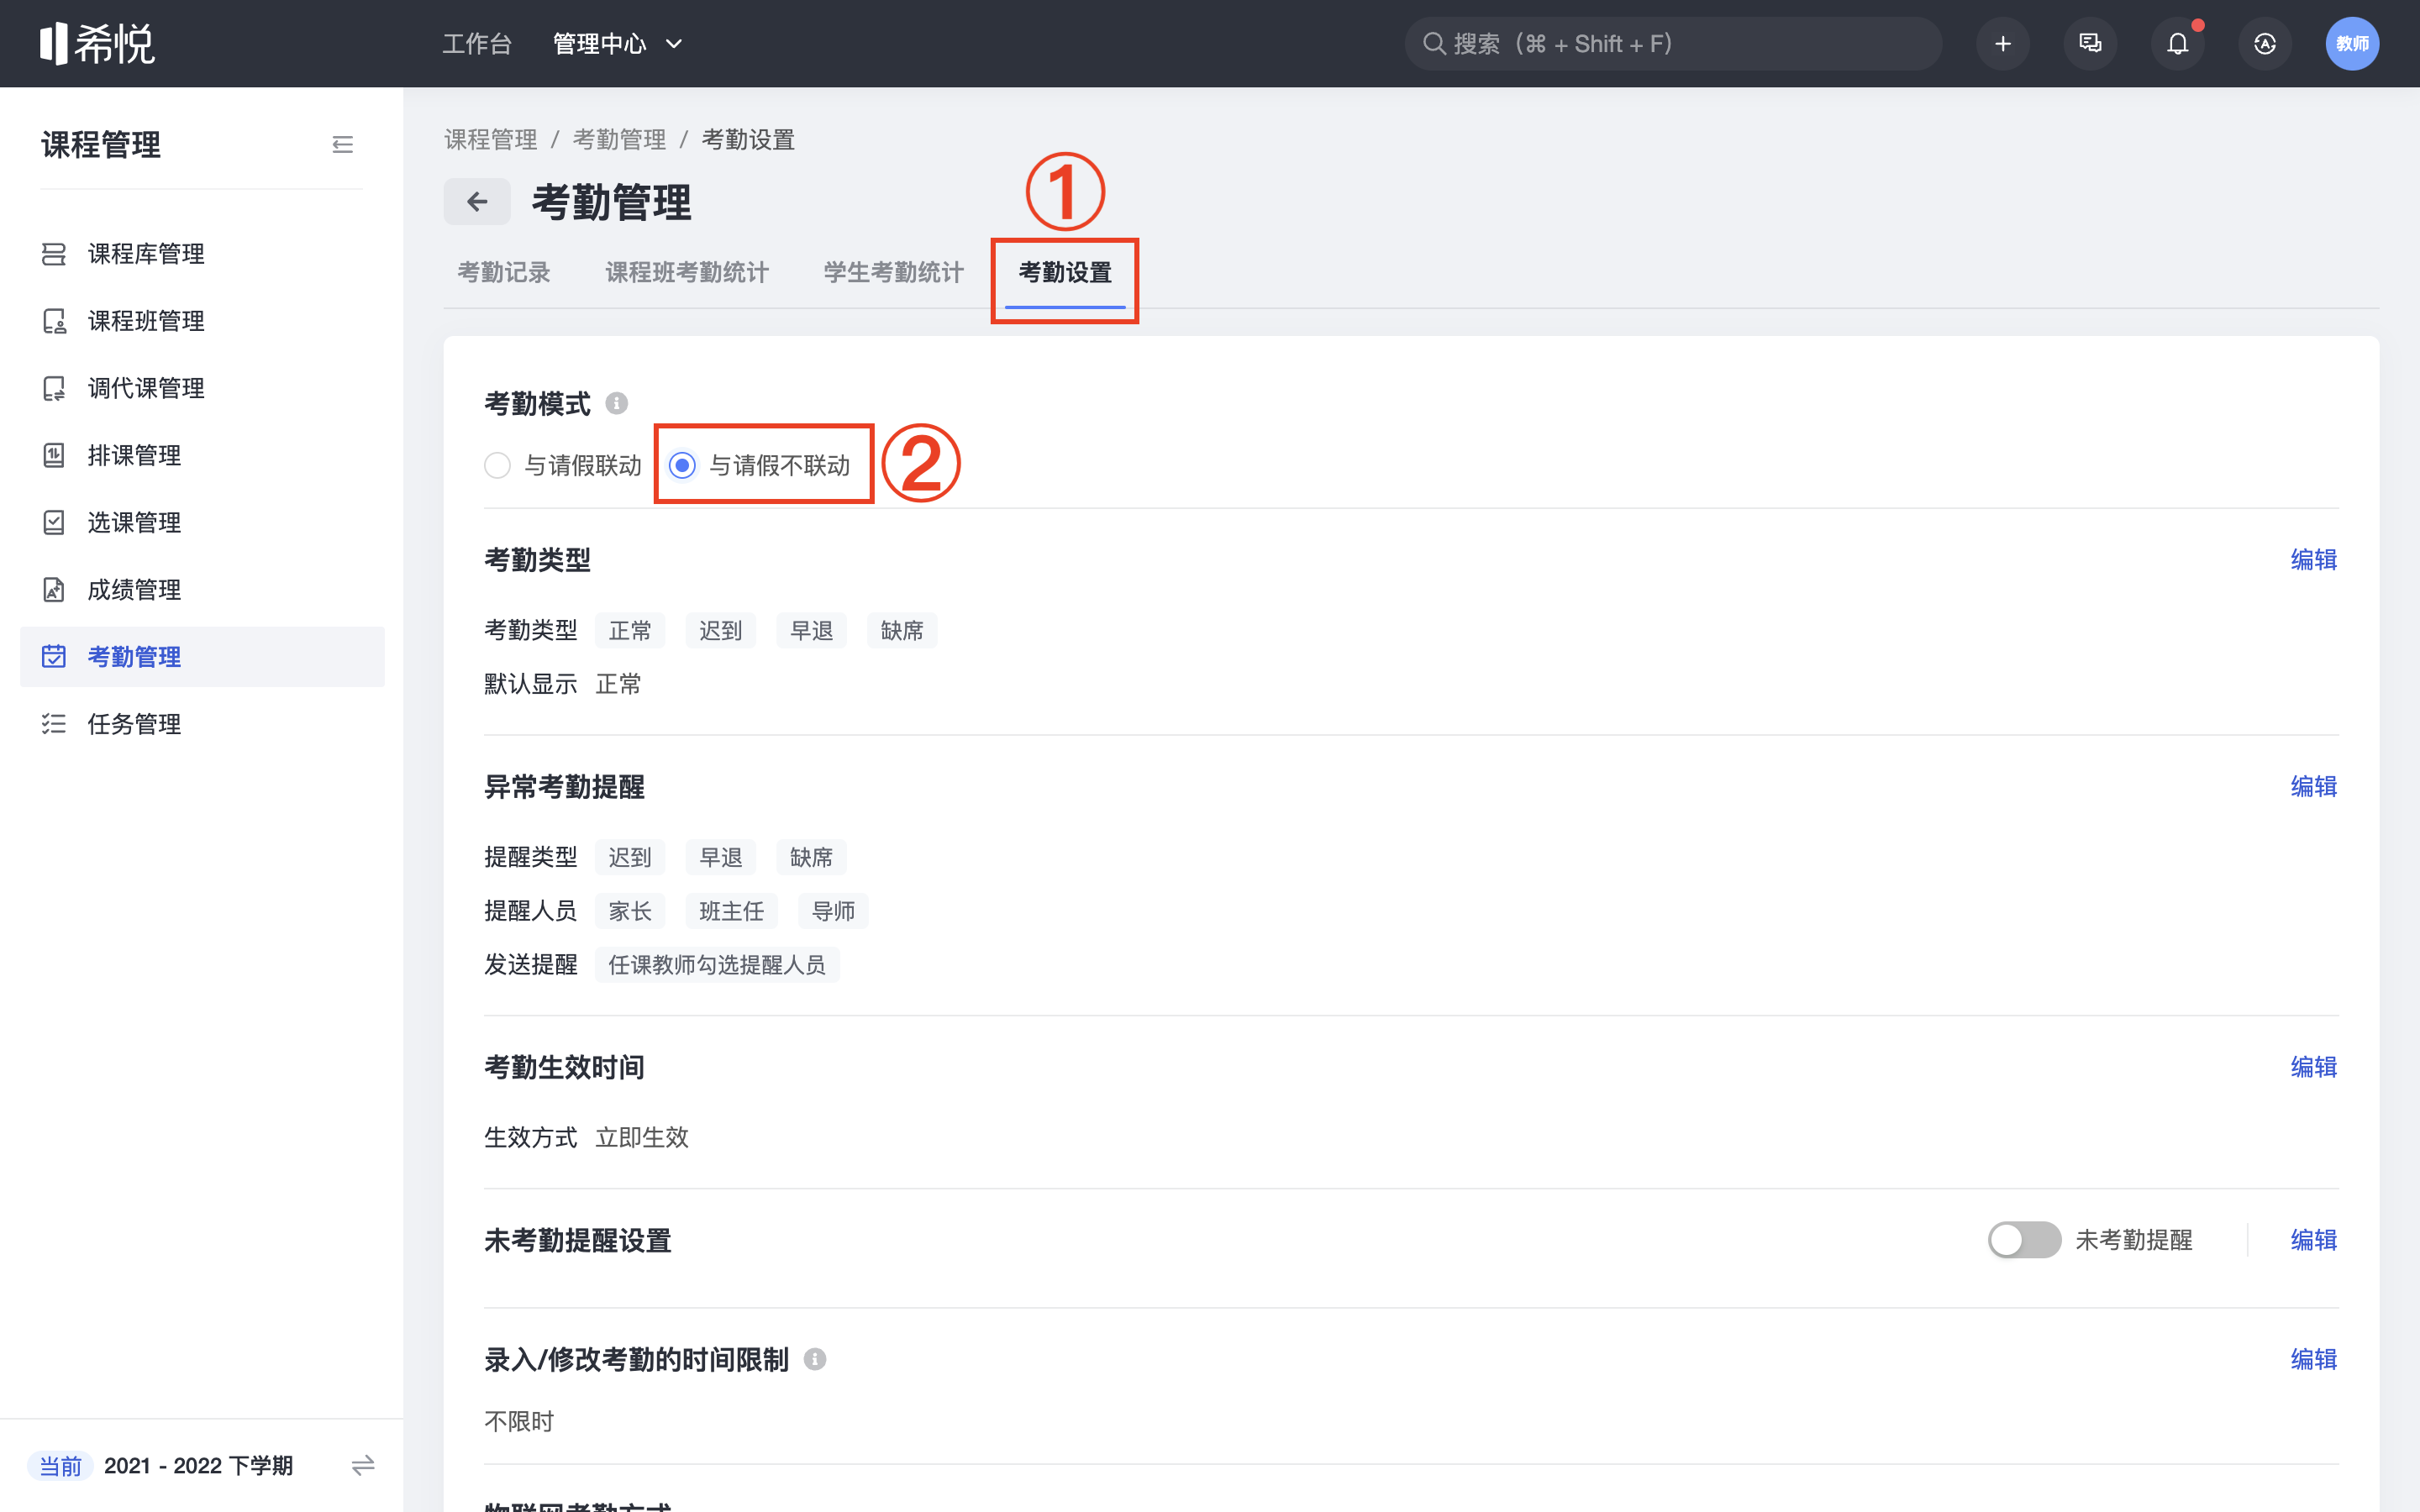Click the 课程班管理 sidebar icon

54,321
